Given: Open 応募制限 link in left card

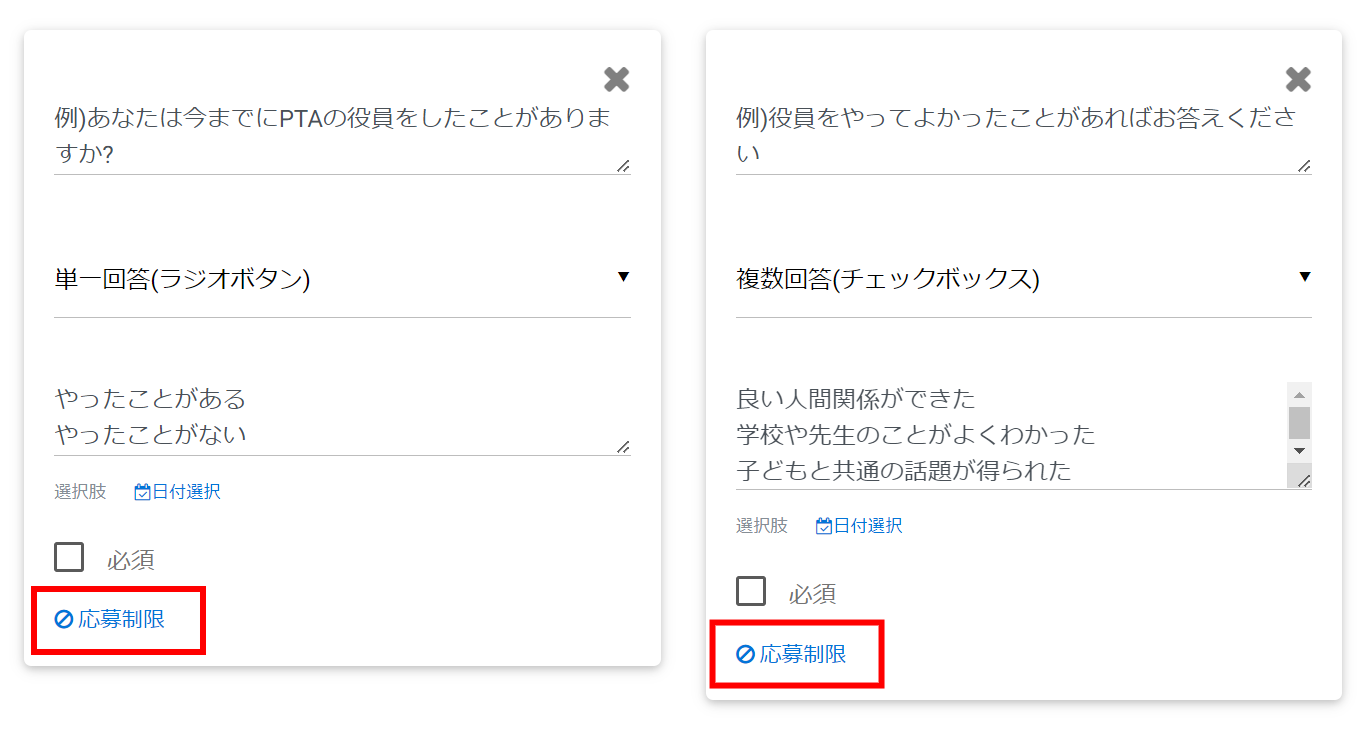Looking at the screenshot, I should pos(121,620).
